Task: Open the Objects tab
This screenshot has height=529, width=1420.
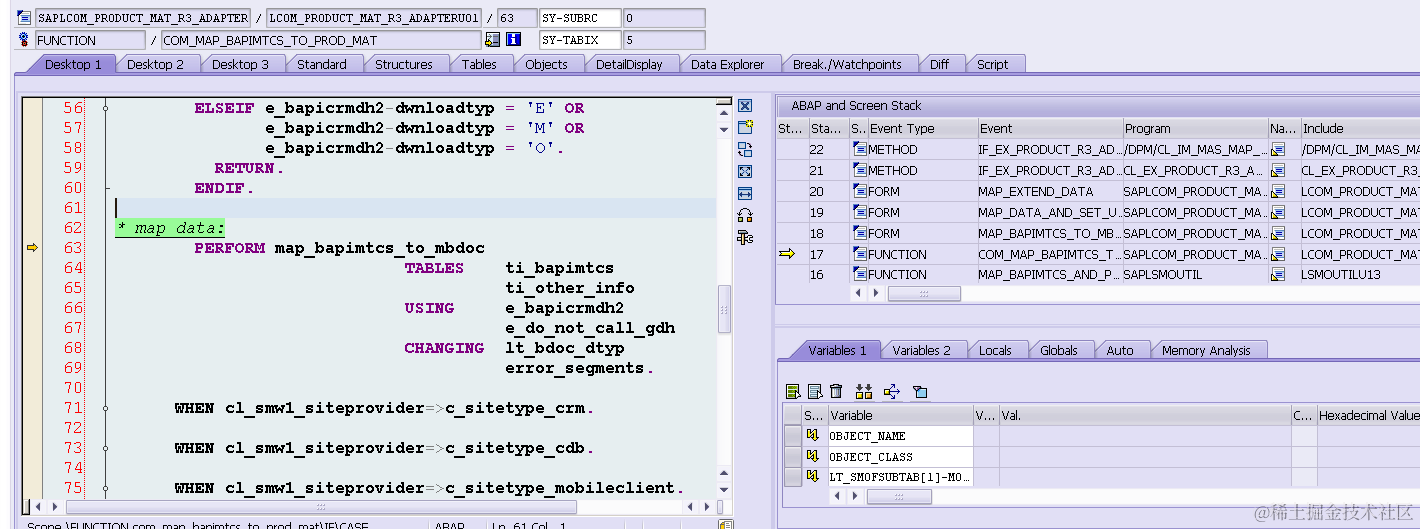Action: pos(546,64)
